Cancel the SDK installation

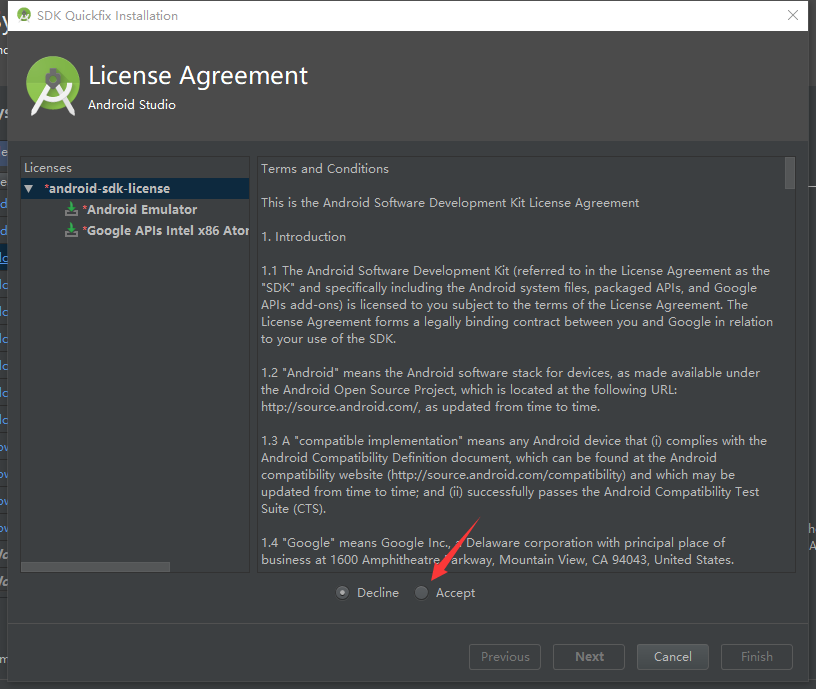[672, 657]
